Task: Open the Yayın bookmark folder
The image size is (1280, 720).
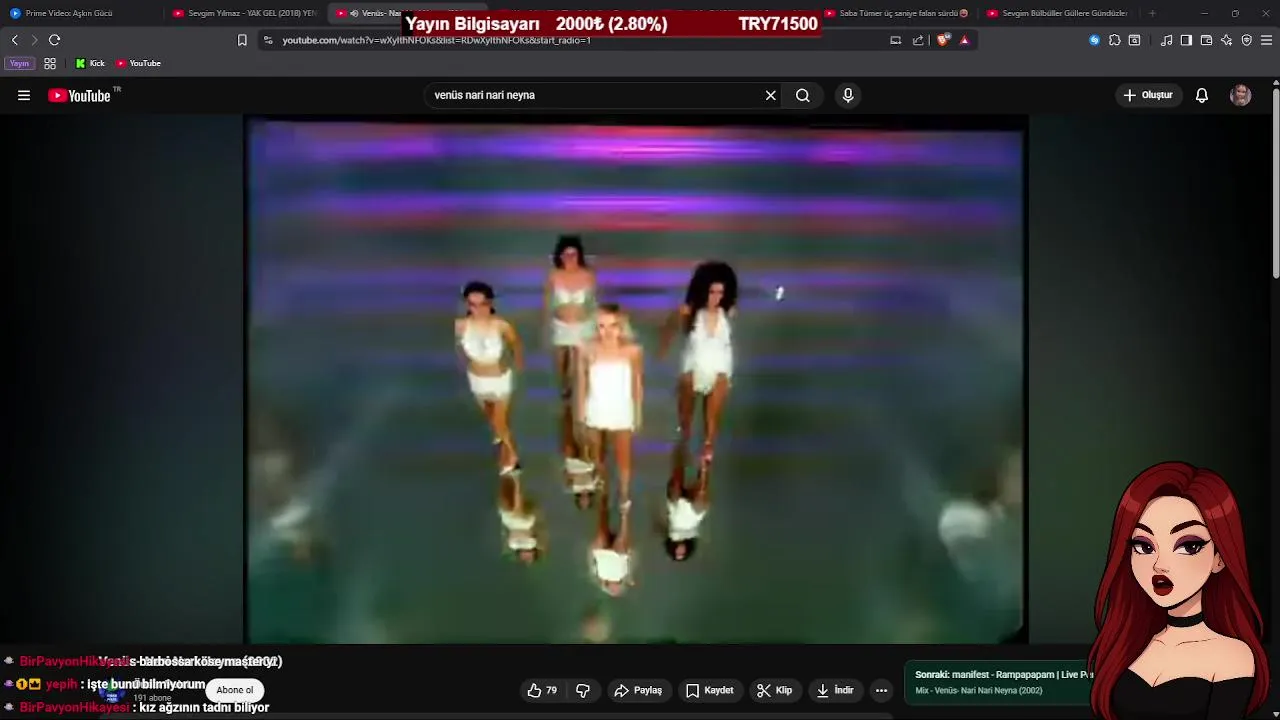Action: tap(20, 63)
